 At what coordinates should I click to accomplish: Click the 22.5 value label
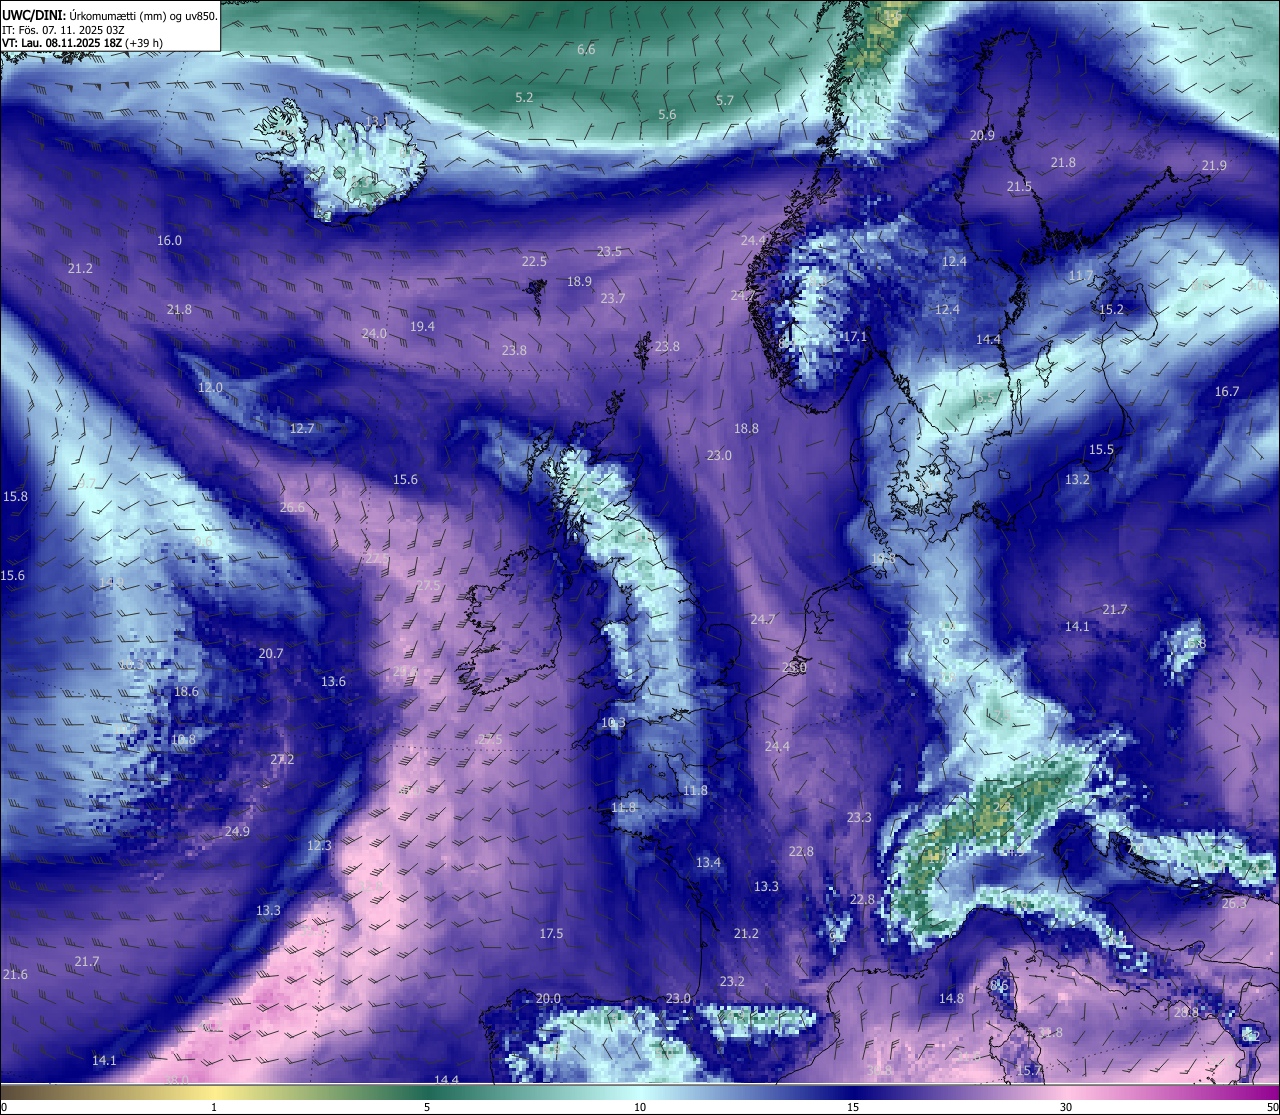tap(534, 262)
